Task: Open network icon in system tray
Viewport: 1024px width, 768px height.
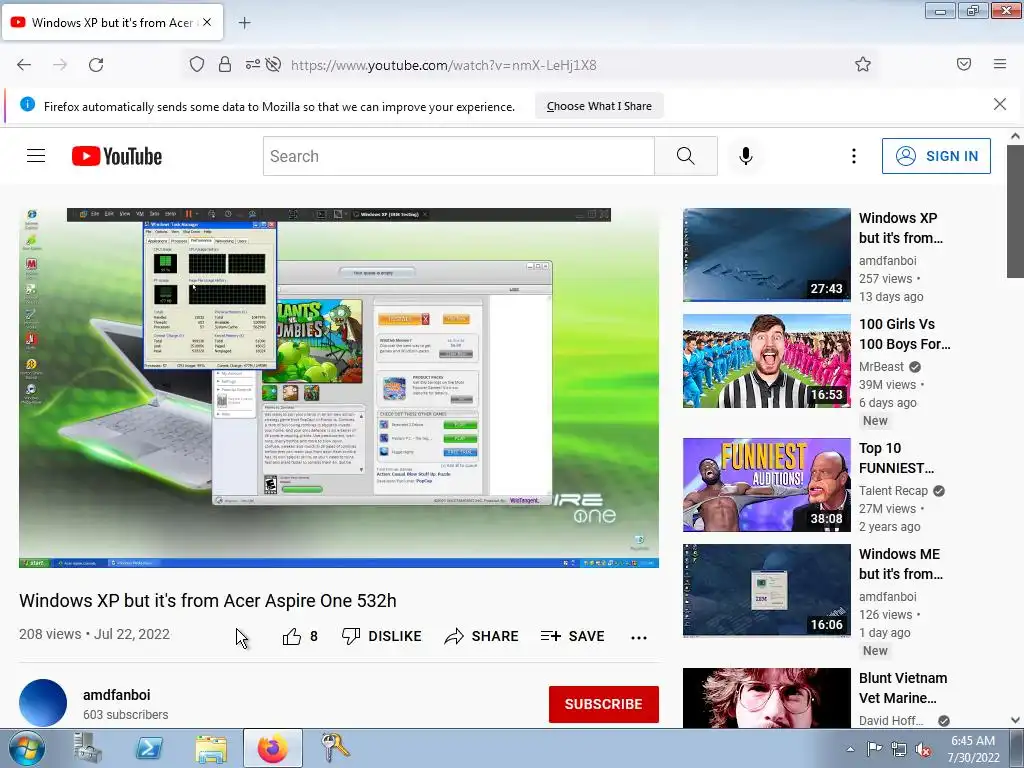Action: 899,749
